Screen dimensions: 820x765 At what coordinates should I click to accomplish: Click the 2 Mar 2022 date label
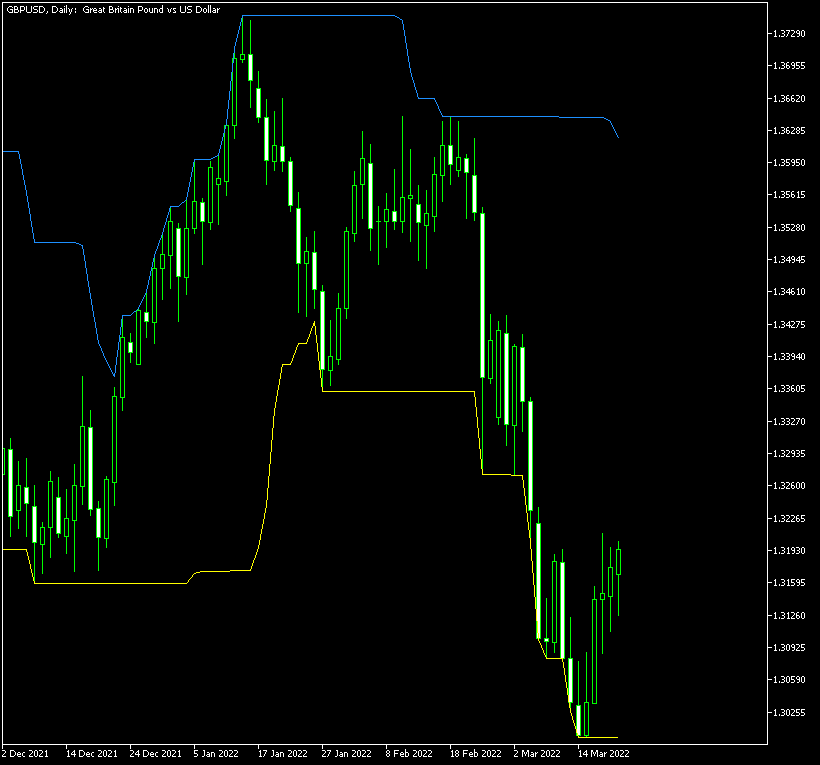pos(537,753)
